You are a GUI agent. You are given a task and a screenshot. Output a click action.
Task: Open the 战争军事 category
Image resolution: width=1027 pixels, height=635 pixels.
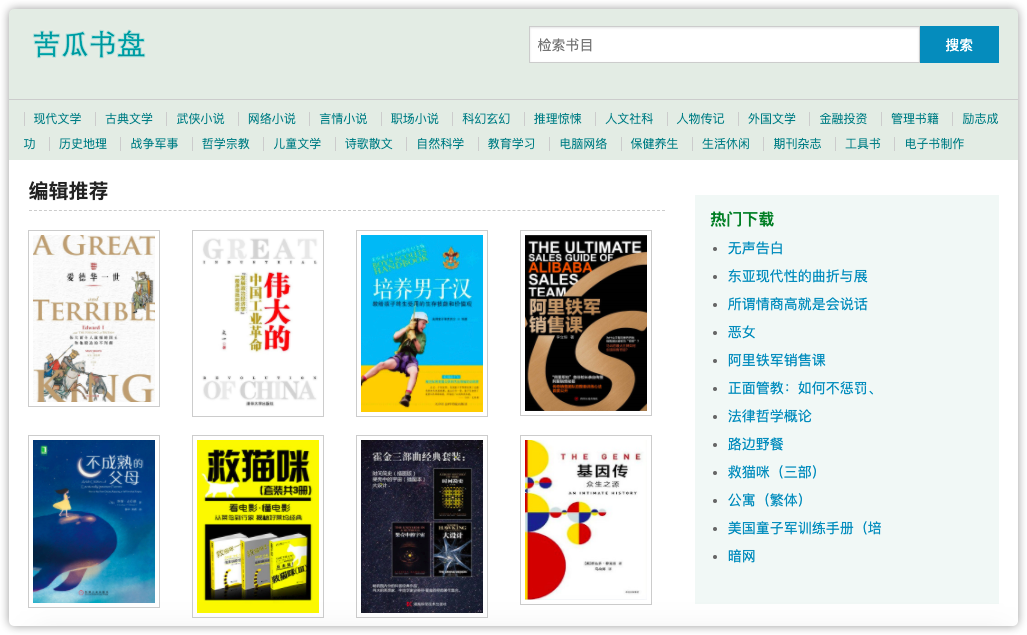click(154, 143)
